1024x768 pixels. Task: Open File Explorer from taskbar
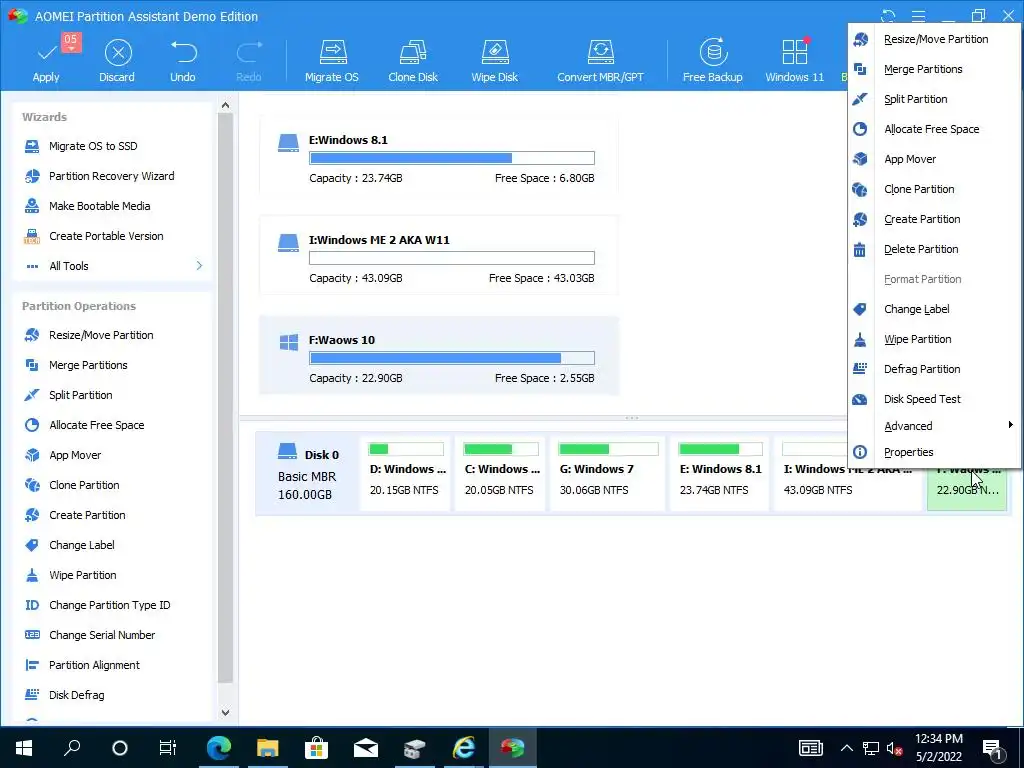pos(268,748)
